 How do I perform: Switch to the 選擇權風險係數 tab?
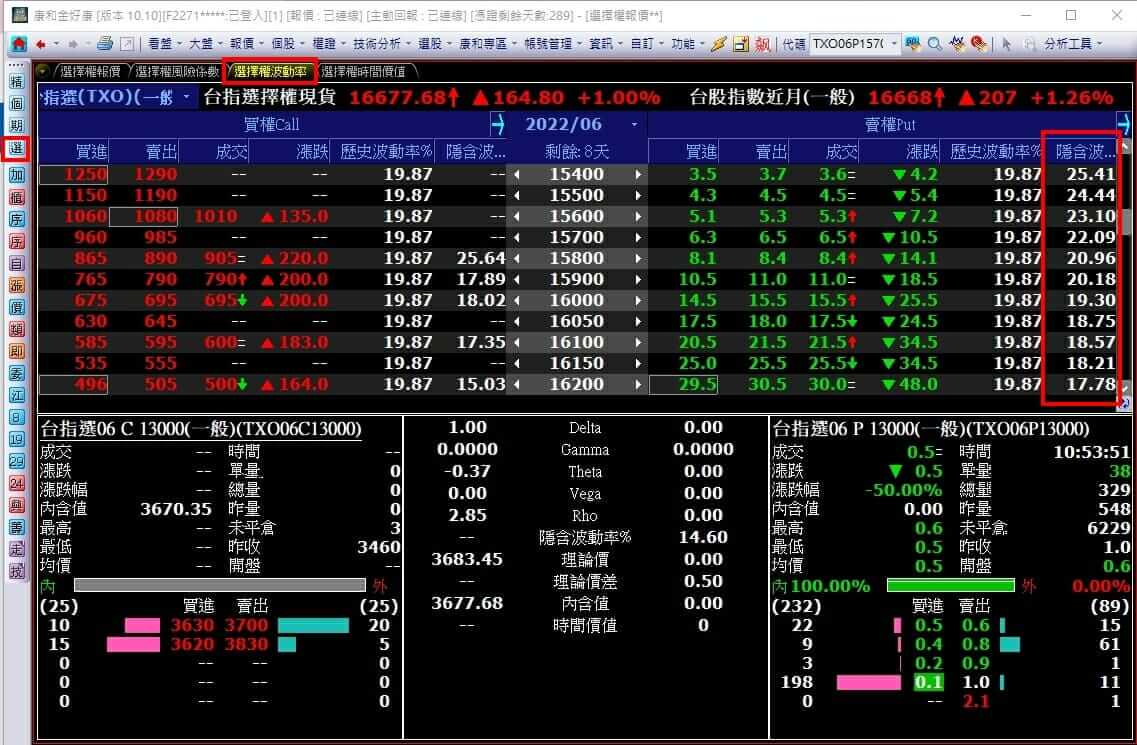[x=176, y=71]
